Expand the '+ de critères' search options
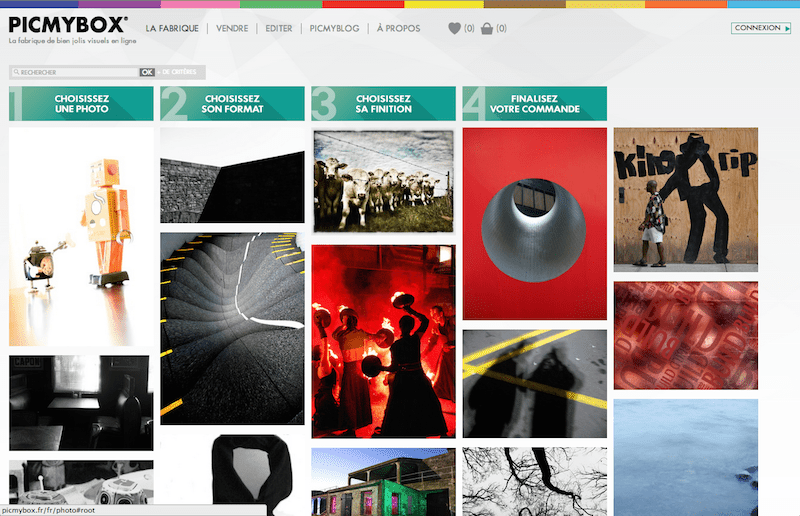800x516 pixels. [x=180, y=72]
